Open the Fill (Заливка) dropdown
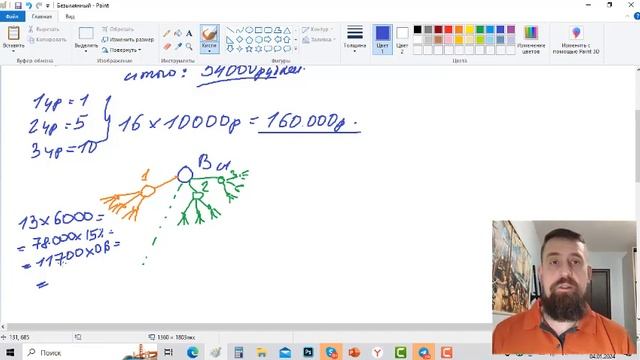640x360 pixels. click(318, 40)
